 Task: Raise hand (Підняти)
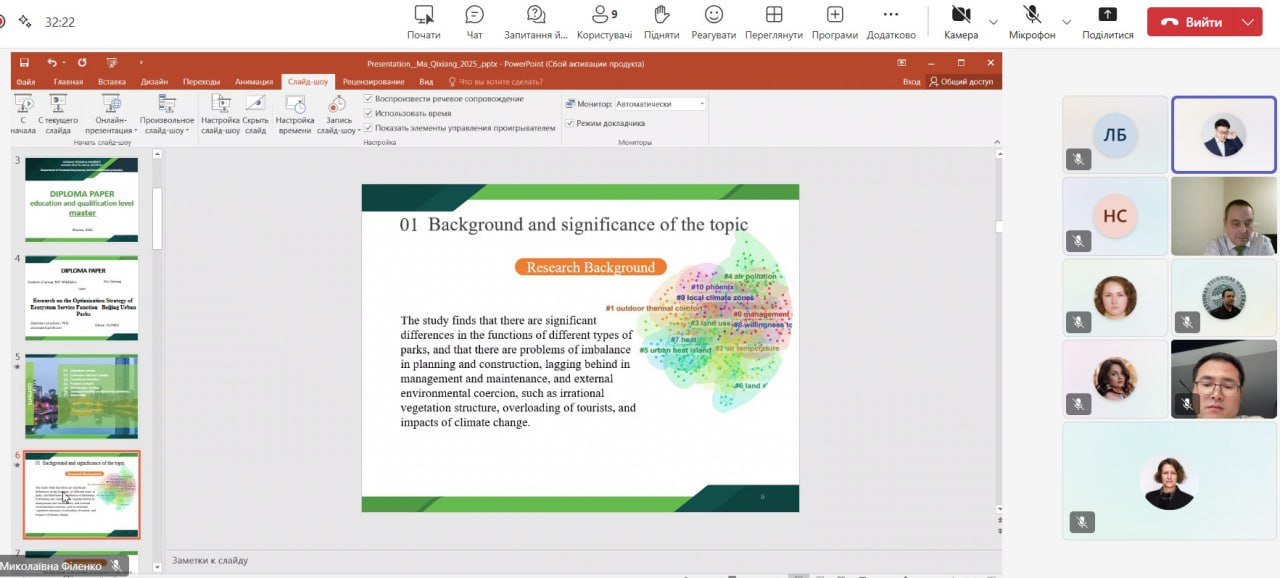click(x=661, y=21)
